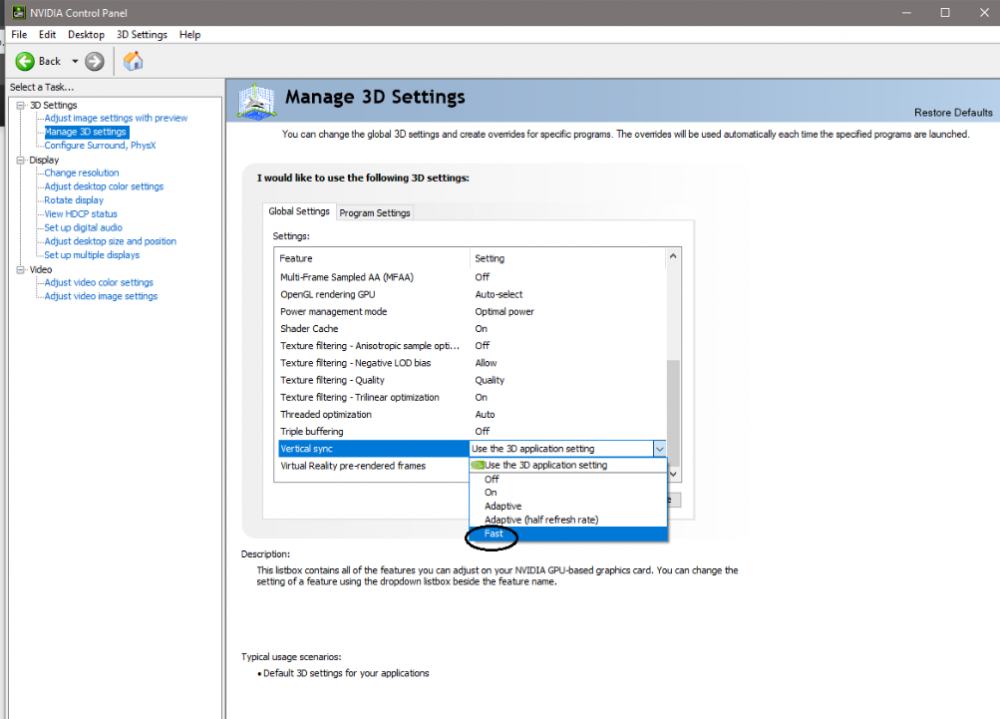The image size is (1000, 719).
Task: Choose Use the 3D application setting option
Action: click(568, 465)
